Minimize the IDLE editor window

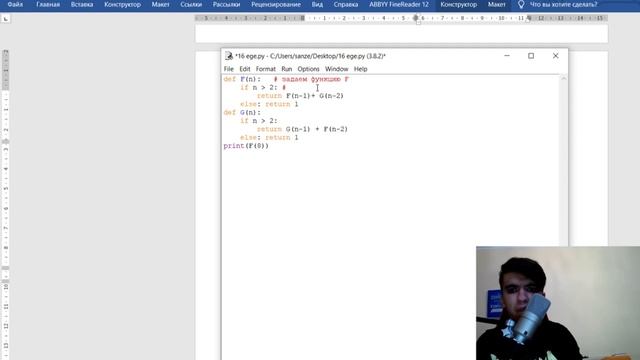pos(507,56)
